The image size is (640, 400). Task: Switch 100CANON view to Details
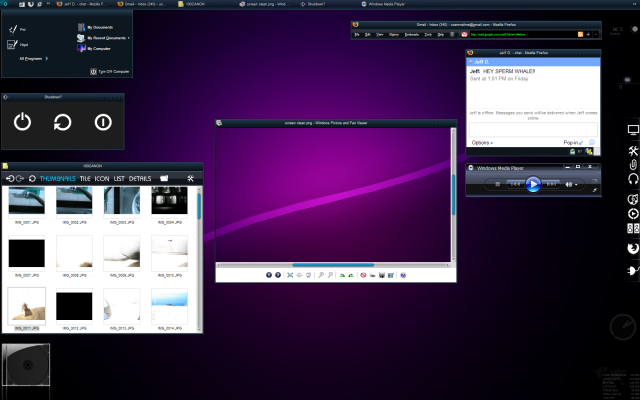(140, 178)
